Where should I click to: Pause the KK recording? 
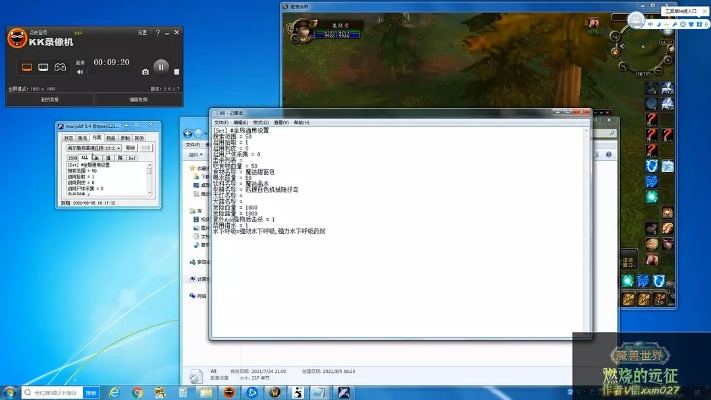tap(161, 67)
